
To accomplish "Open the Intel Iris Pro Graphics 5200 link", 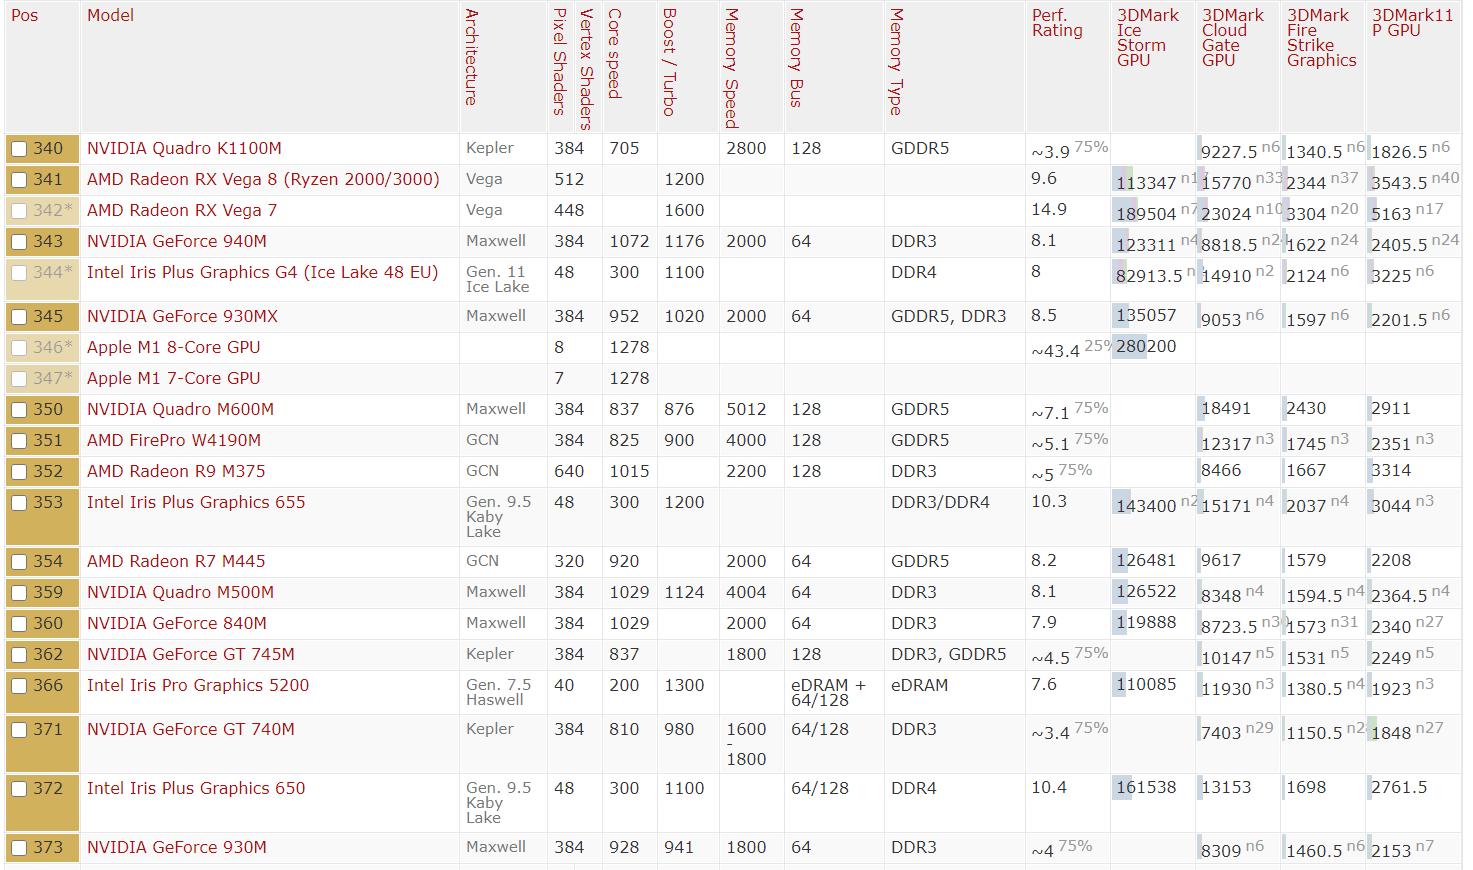I will (198, 685).
